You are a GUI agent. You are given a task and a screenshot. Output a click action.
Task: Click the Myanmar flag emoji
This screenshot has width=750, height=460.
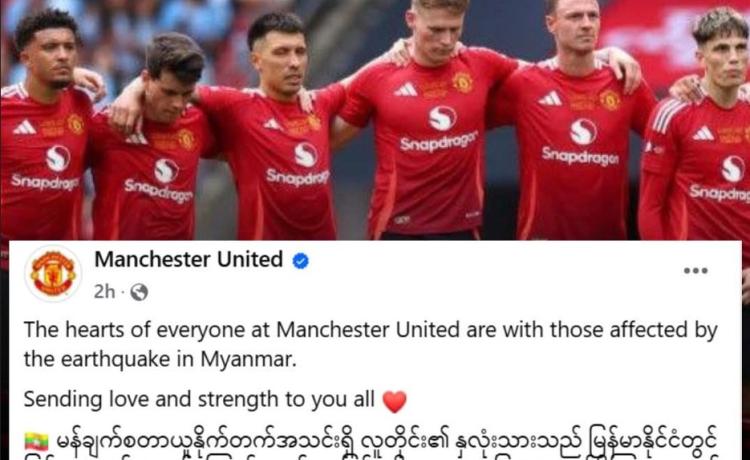tap(36, 441)
